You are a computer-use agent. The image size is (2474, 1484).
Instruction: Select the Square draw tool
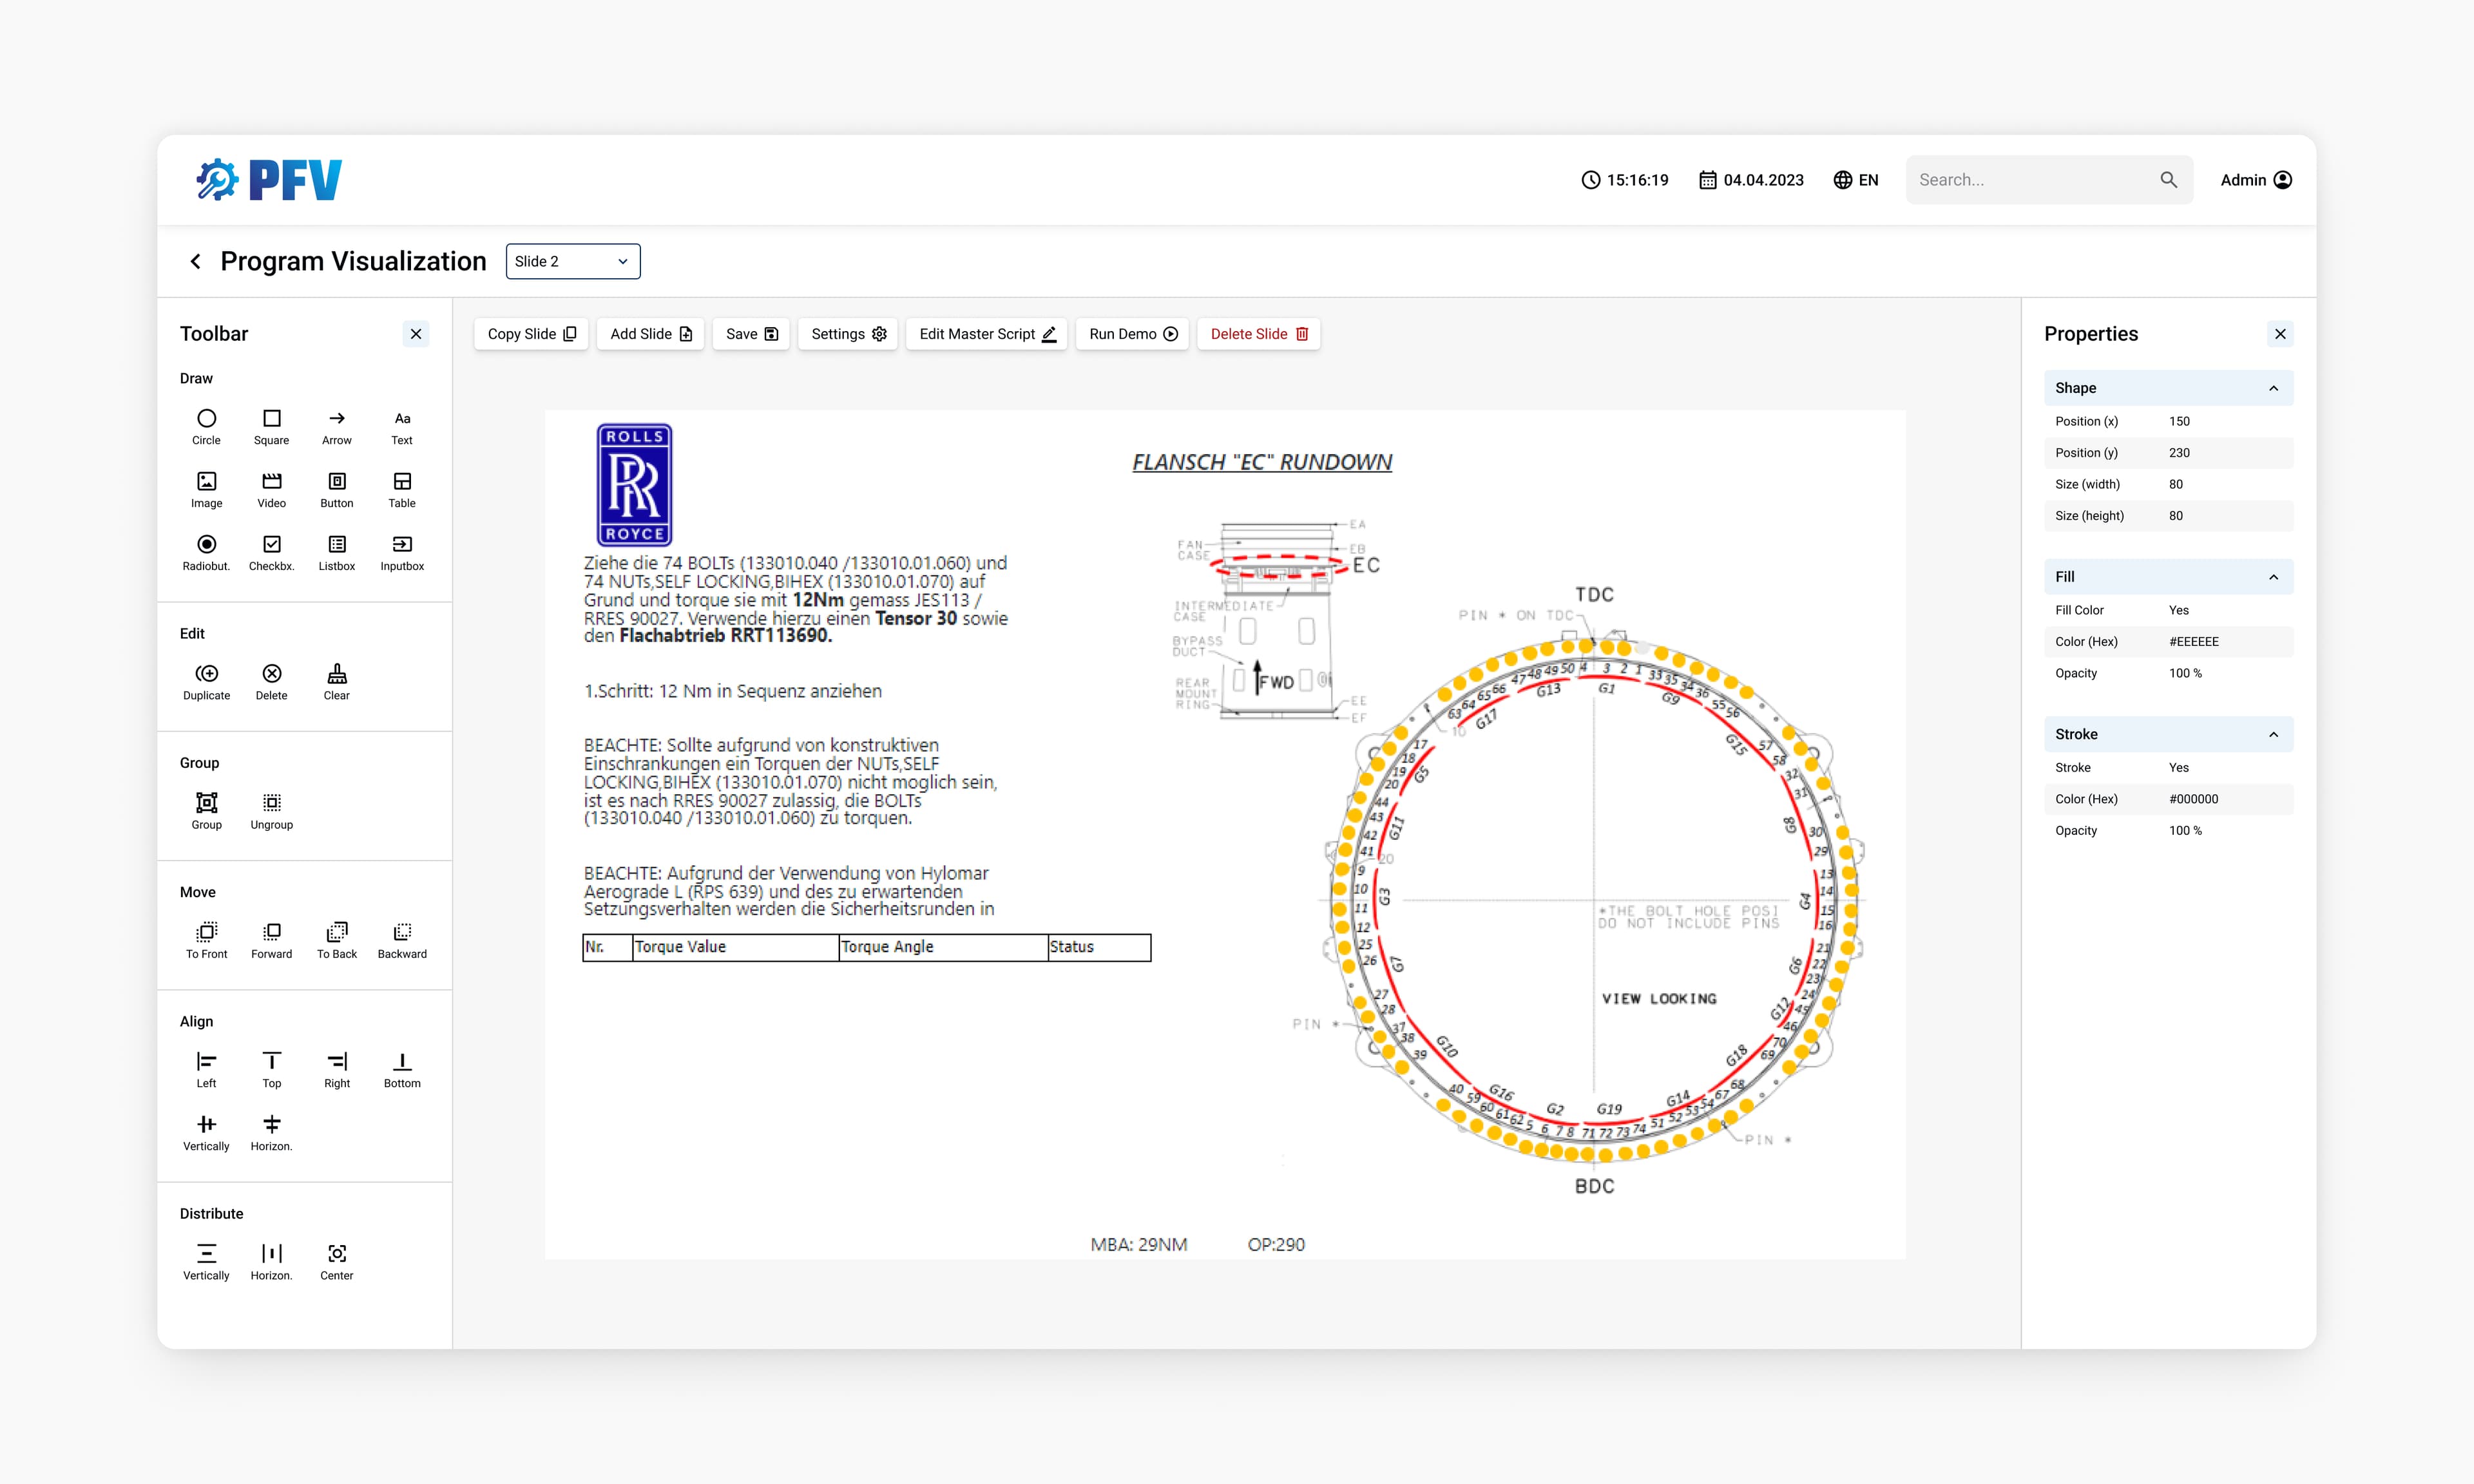(x=271, y=427)
